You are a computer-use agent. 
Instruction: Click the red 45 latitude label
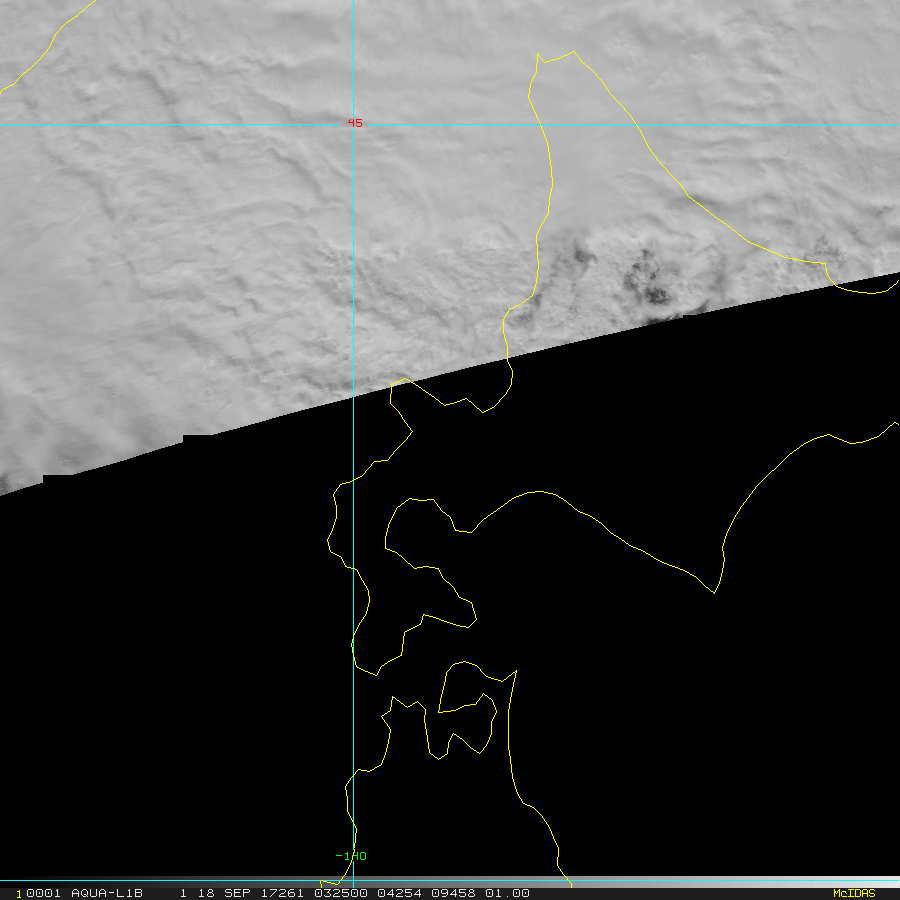(x=355, y=123)
